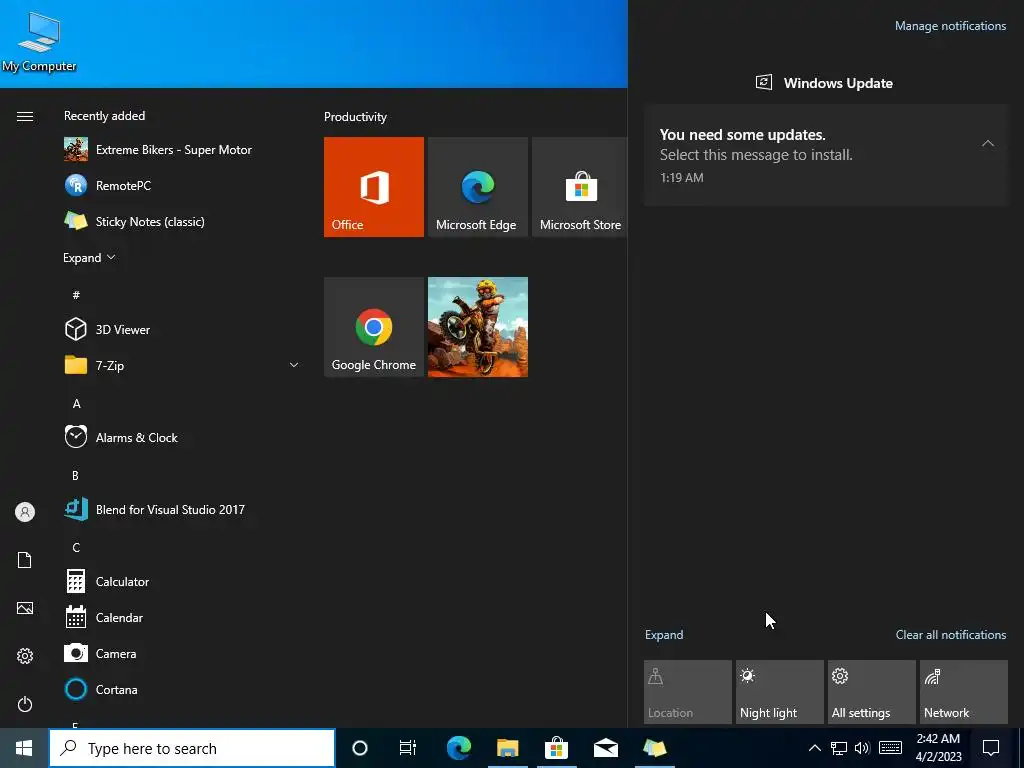Open Sticky Notes from taskbar
The image size is (1024, 768).
654,748
